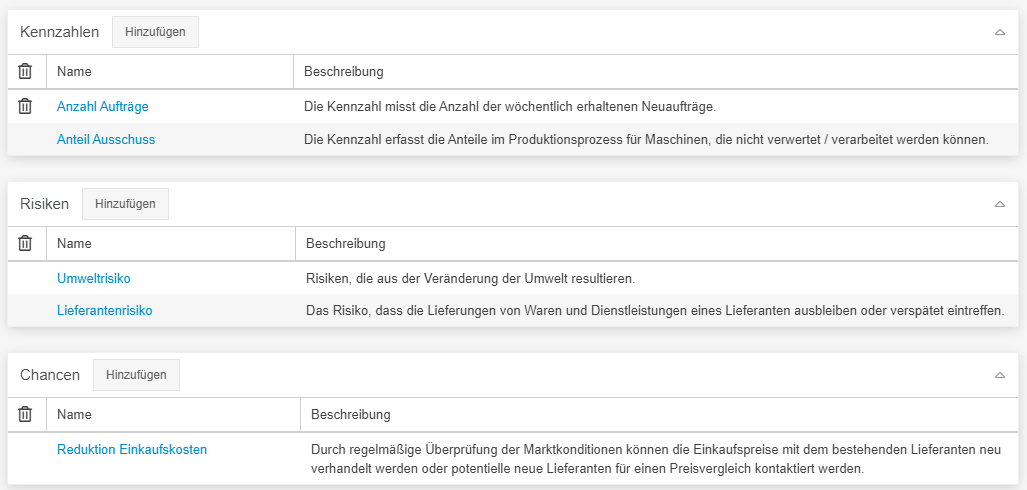Collapse the Kennzahlen panel
Image resolution: width=1027 pixels, height=490 pixels.
point(999,32)
